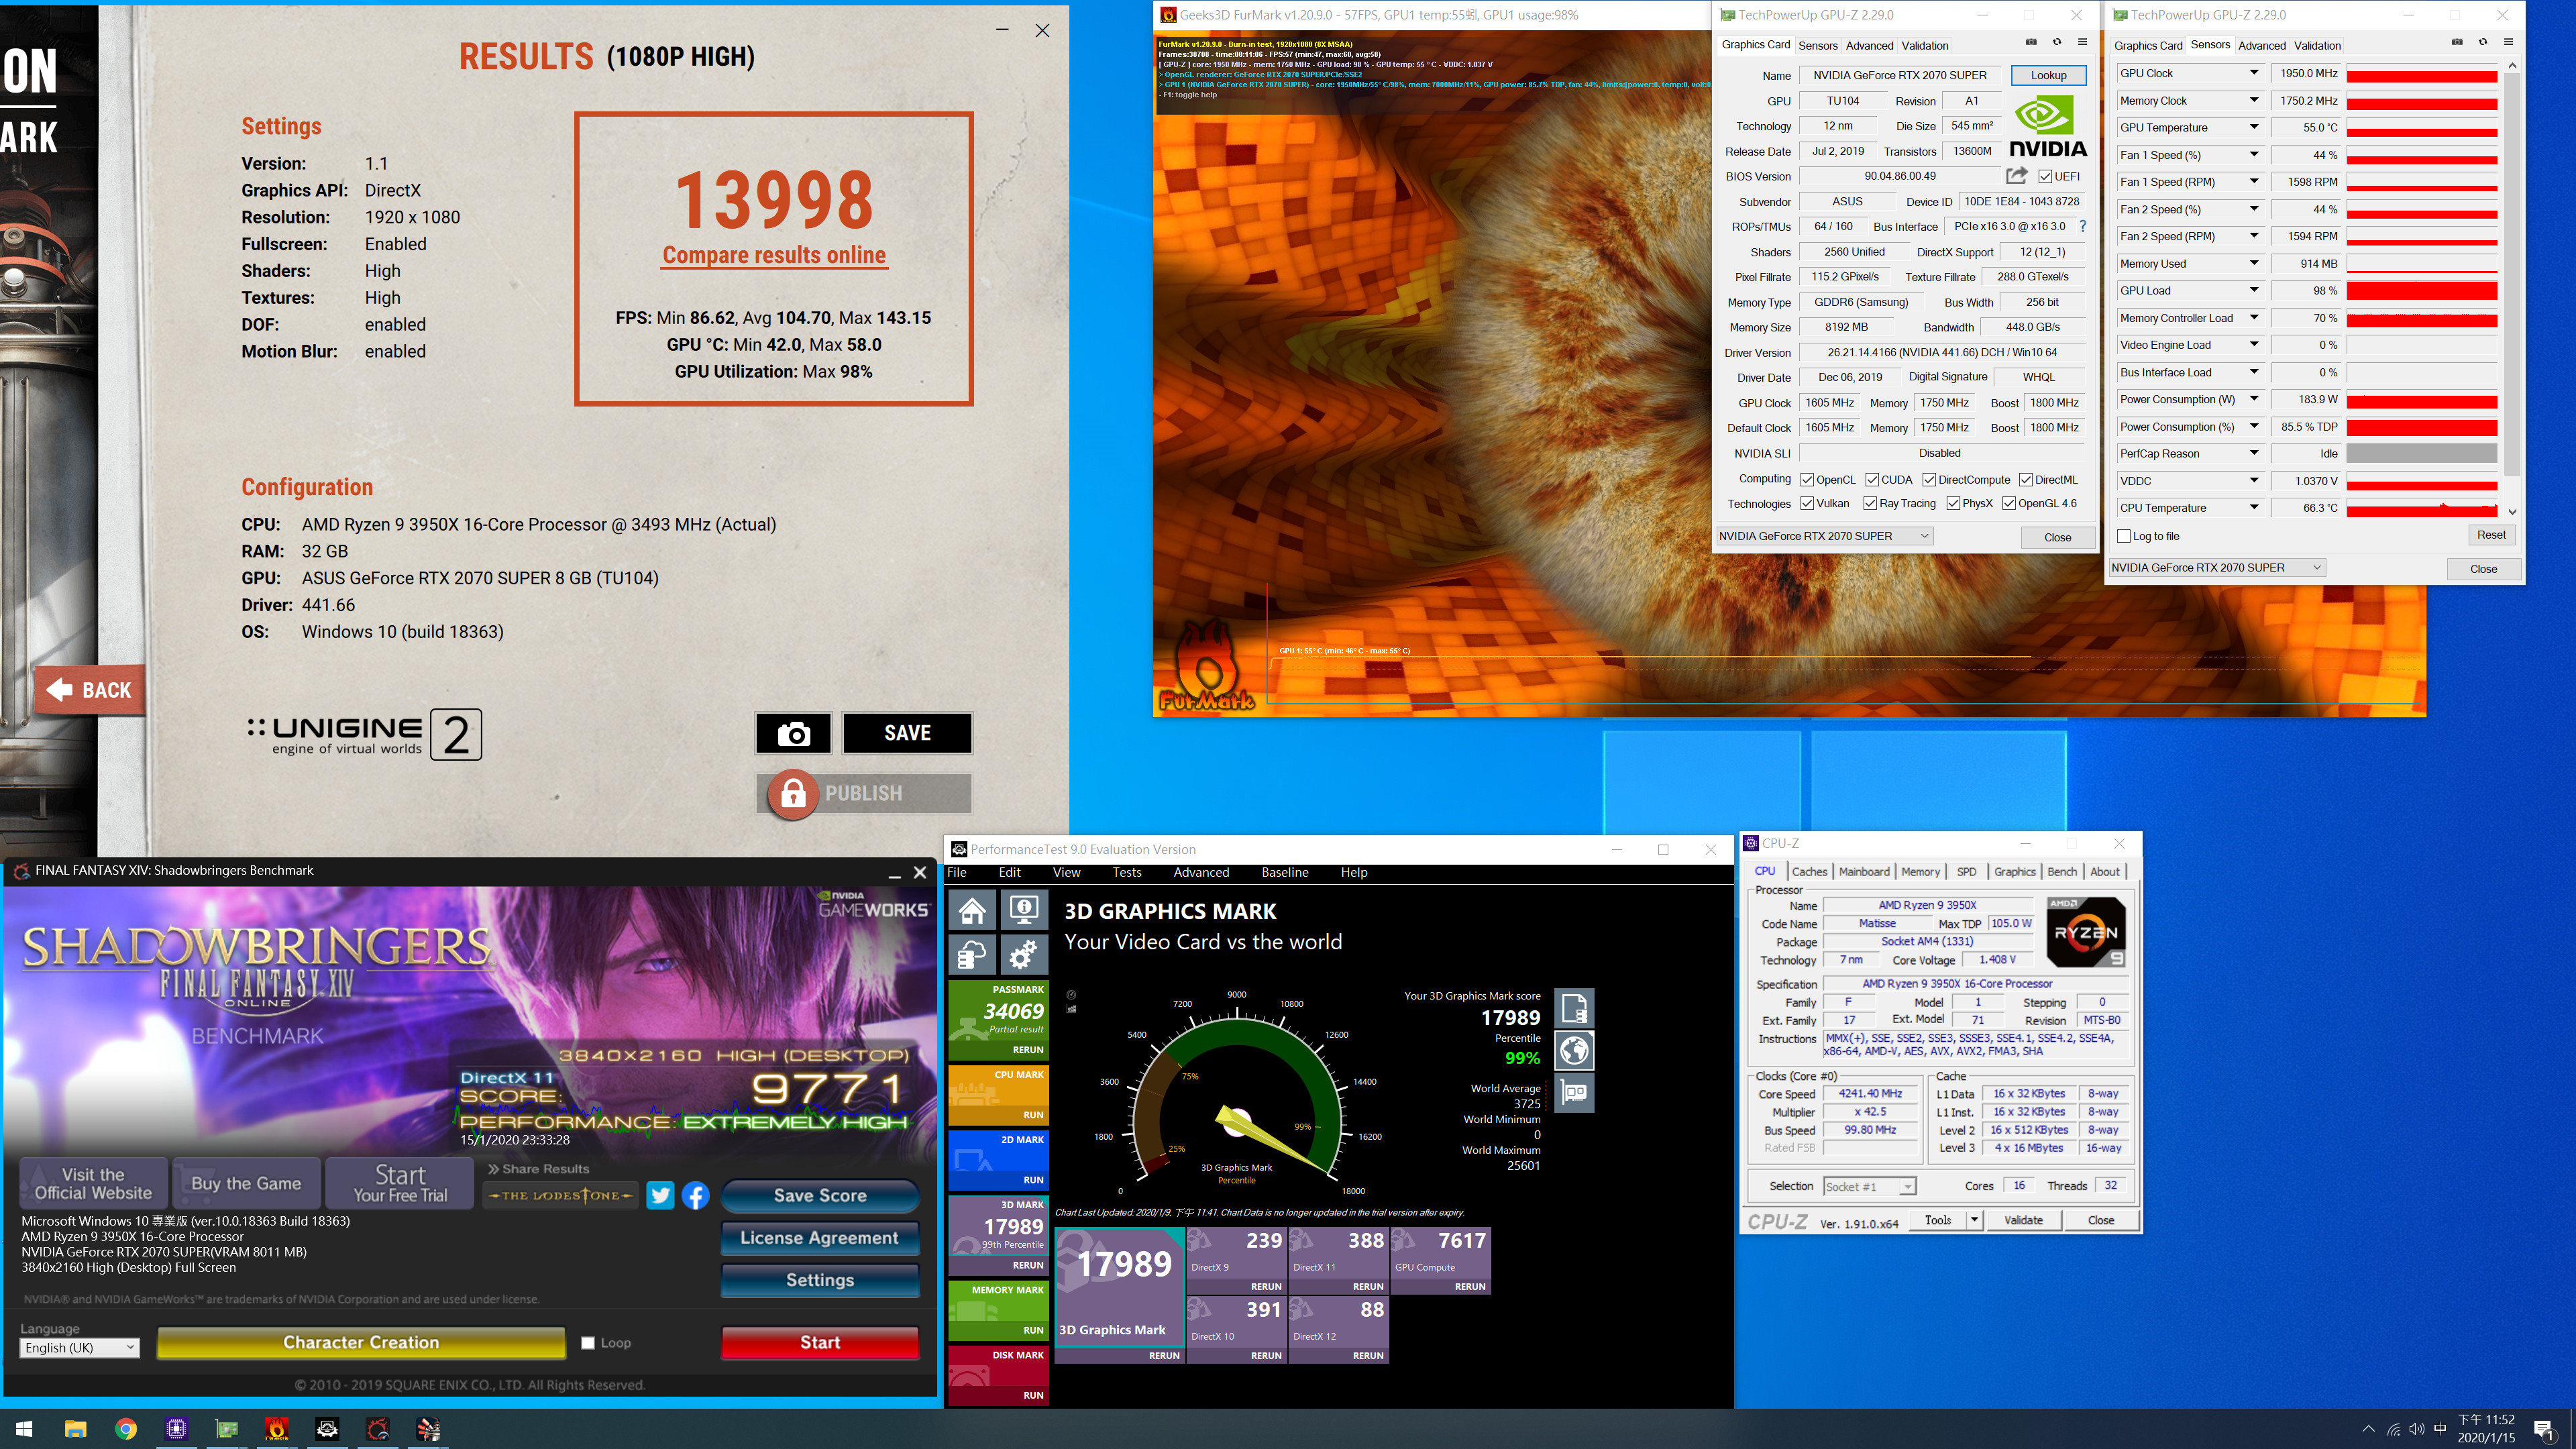Click the gauge chart view icon
The height and width of the screenshot is (1449, 2576).
pos(1071,995)
